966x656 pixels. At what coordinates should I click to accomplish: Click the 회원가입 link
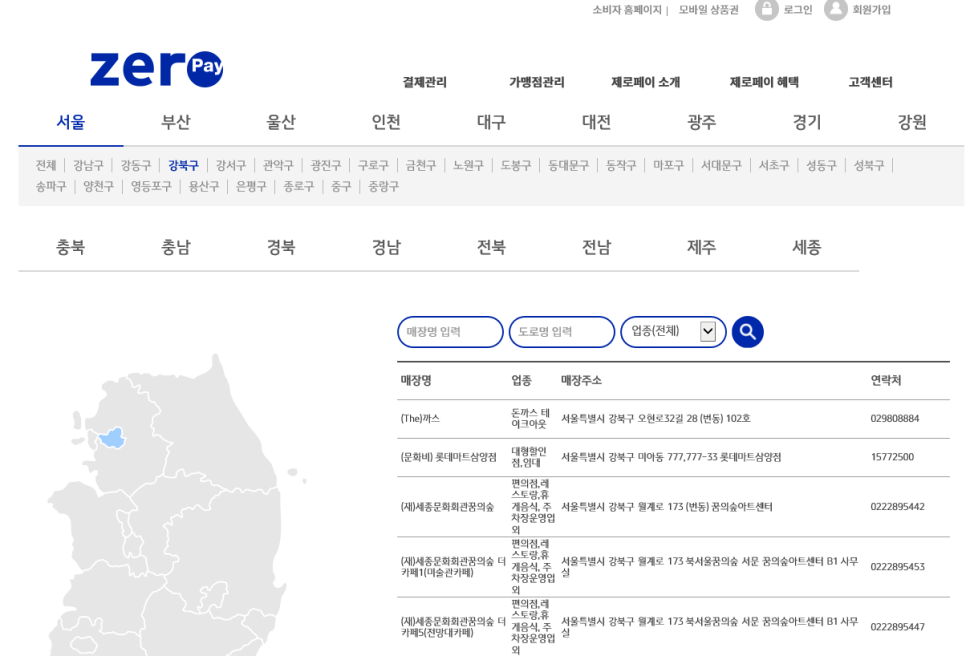(x=871, y=10)
